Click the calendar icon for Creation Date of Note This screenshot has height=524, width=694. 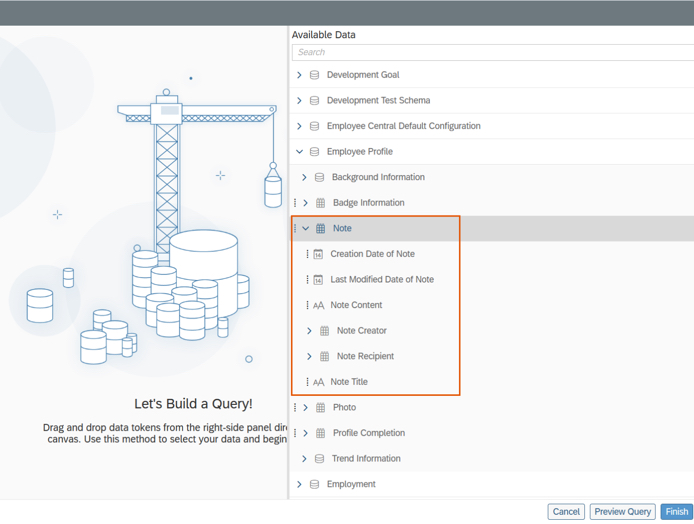click(318, 254)
